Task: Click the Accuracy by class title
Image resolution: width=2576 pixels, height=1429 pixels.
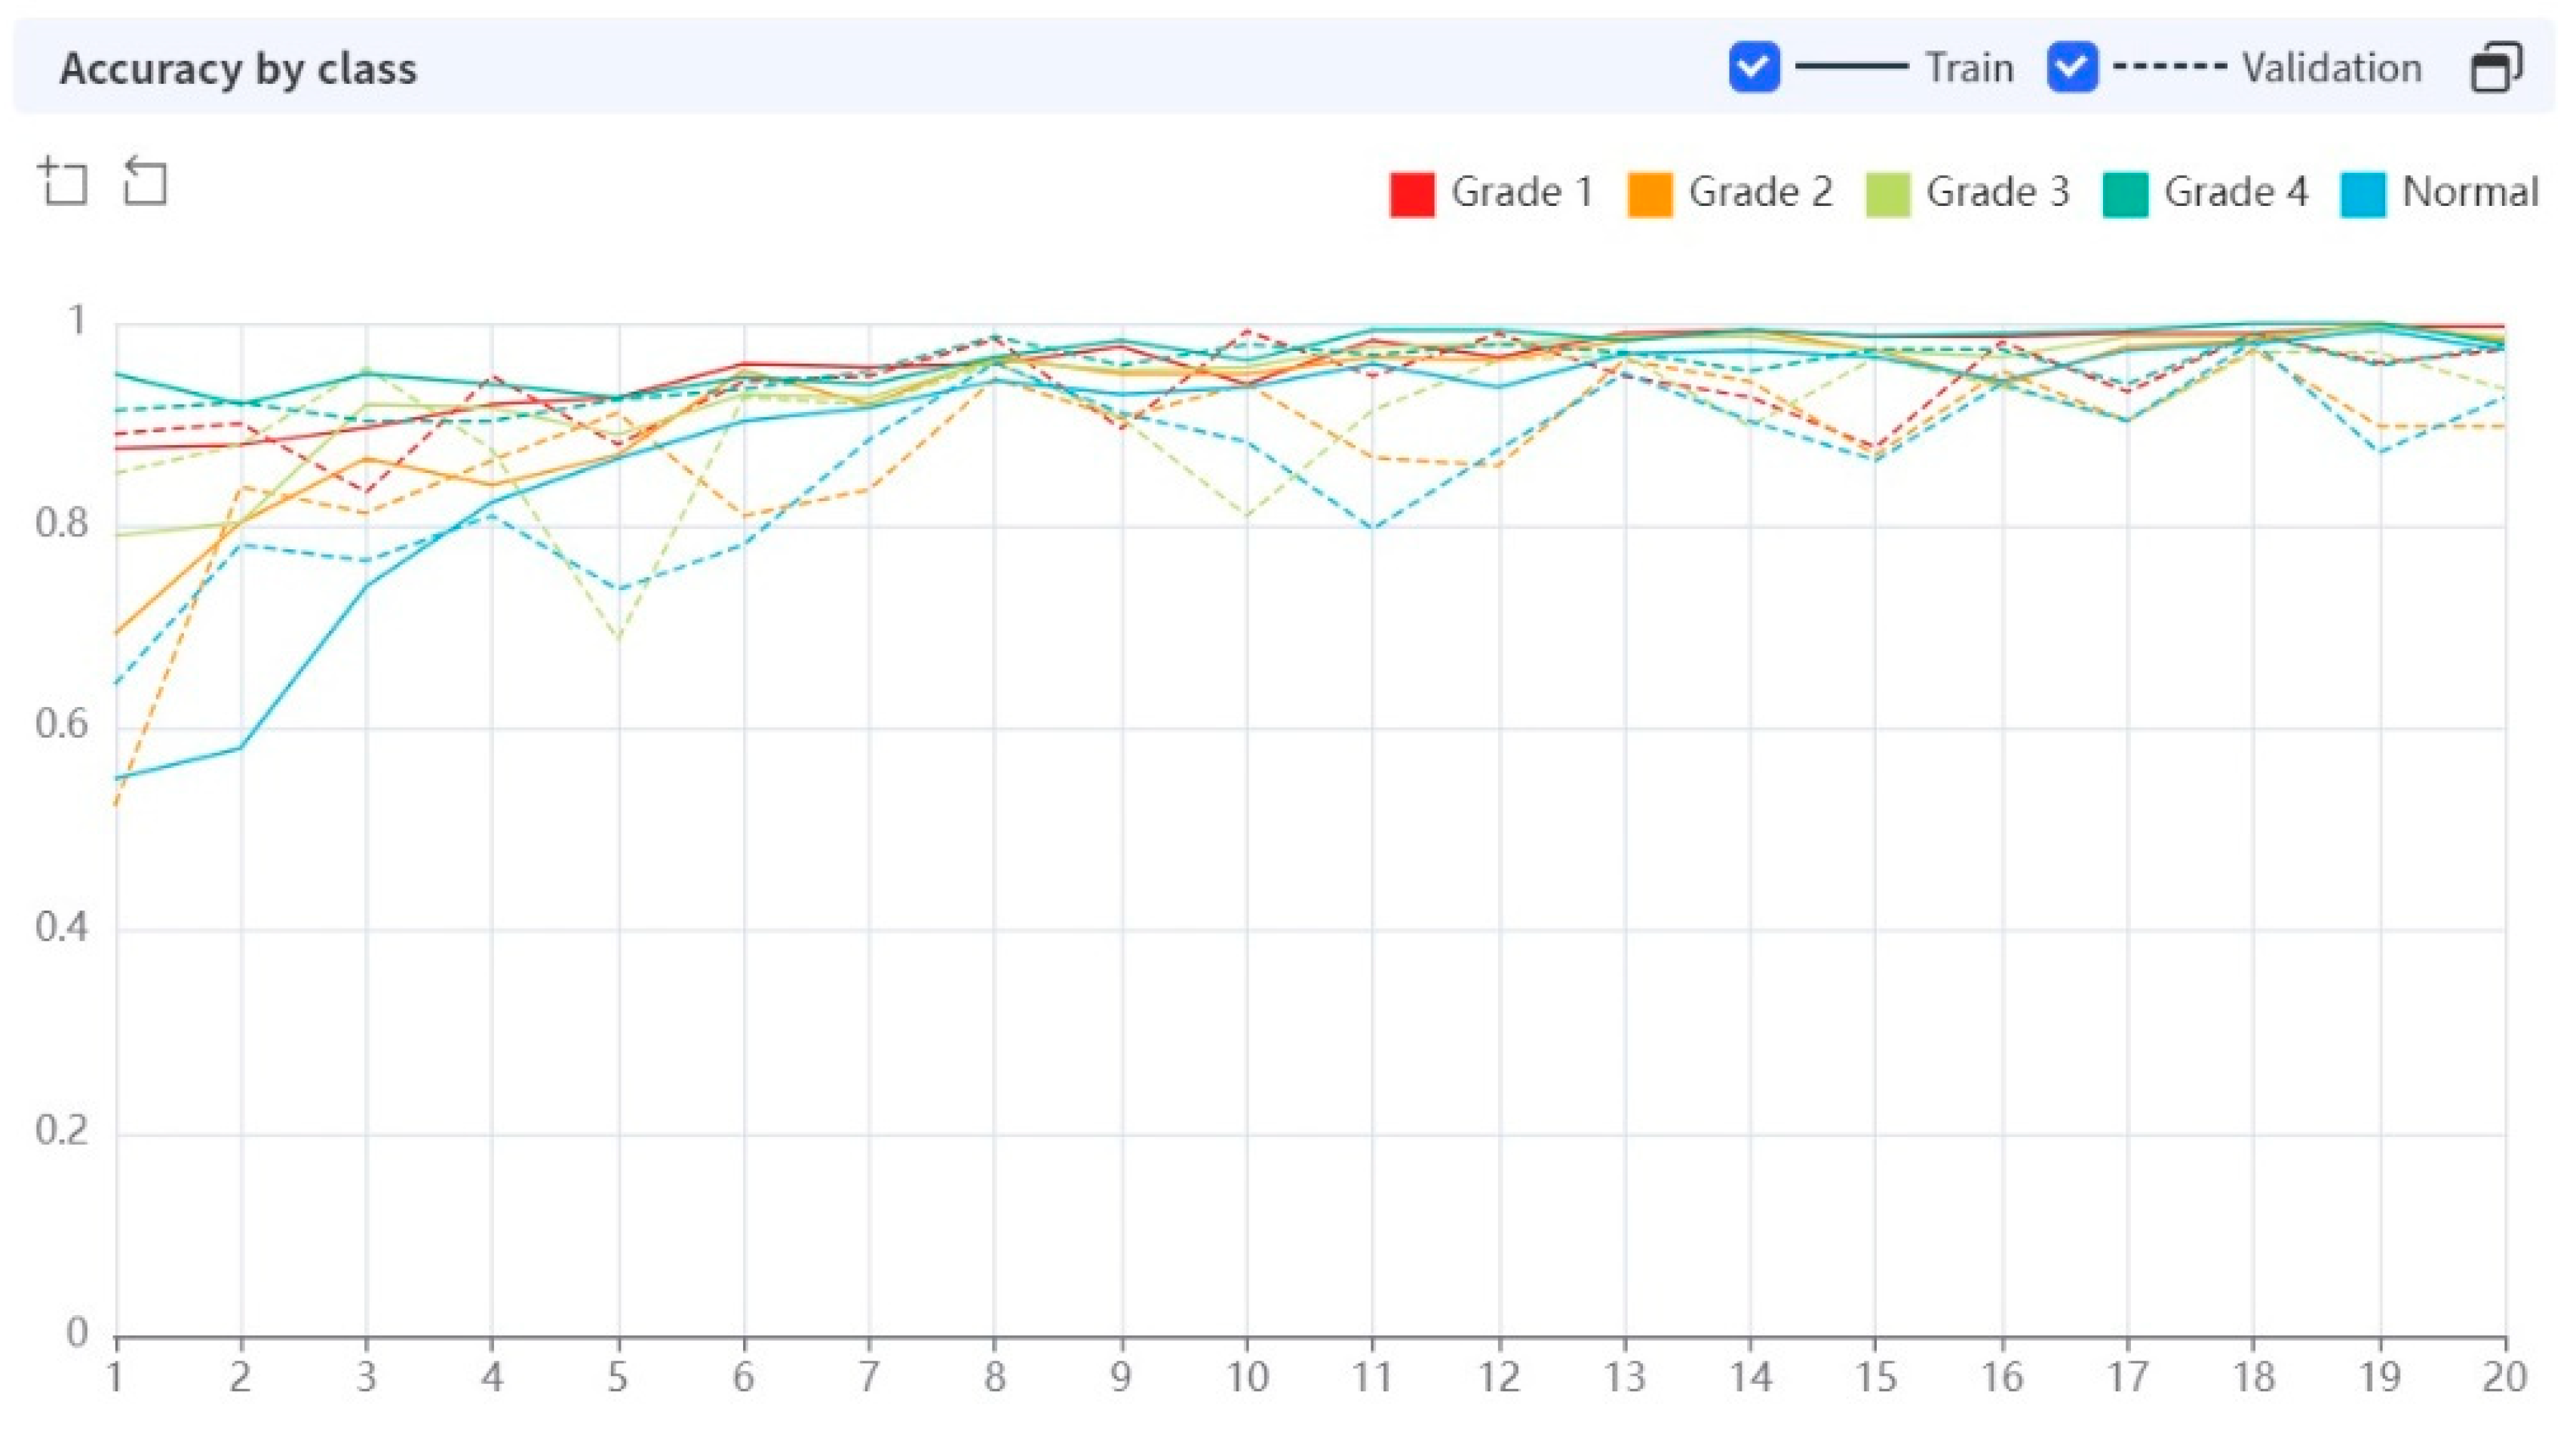Action: [238, 69]
